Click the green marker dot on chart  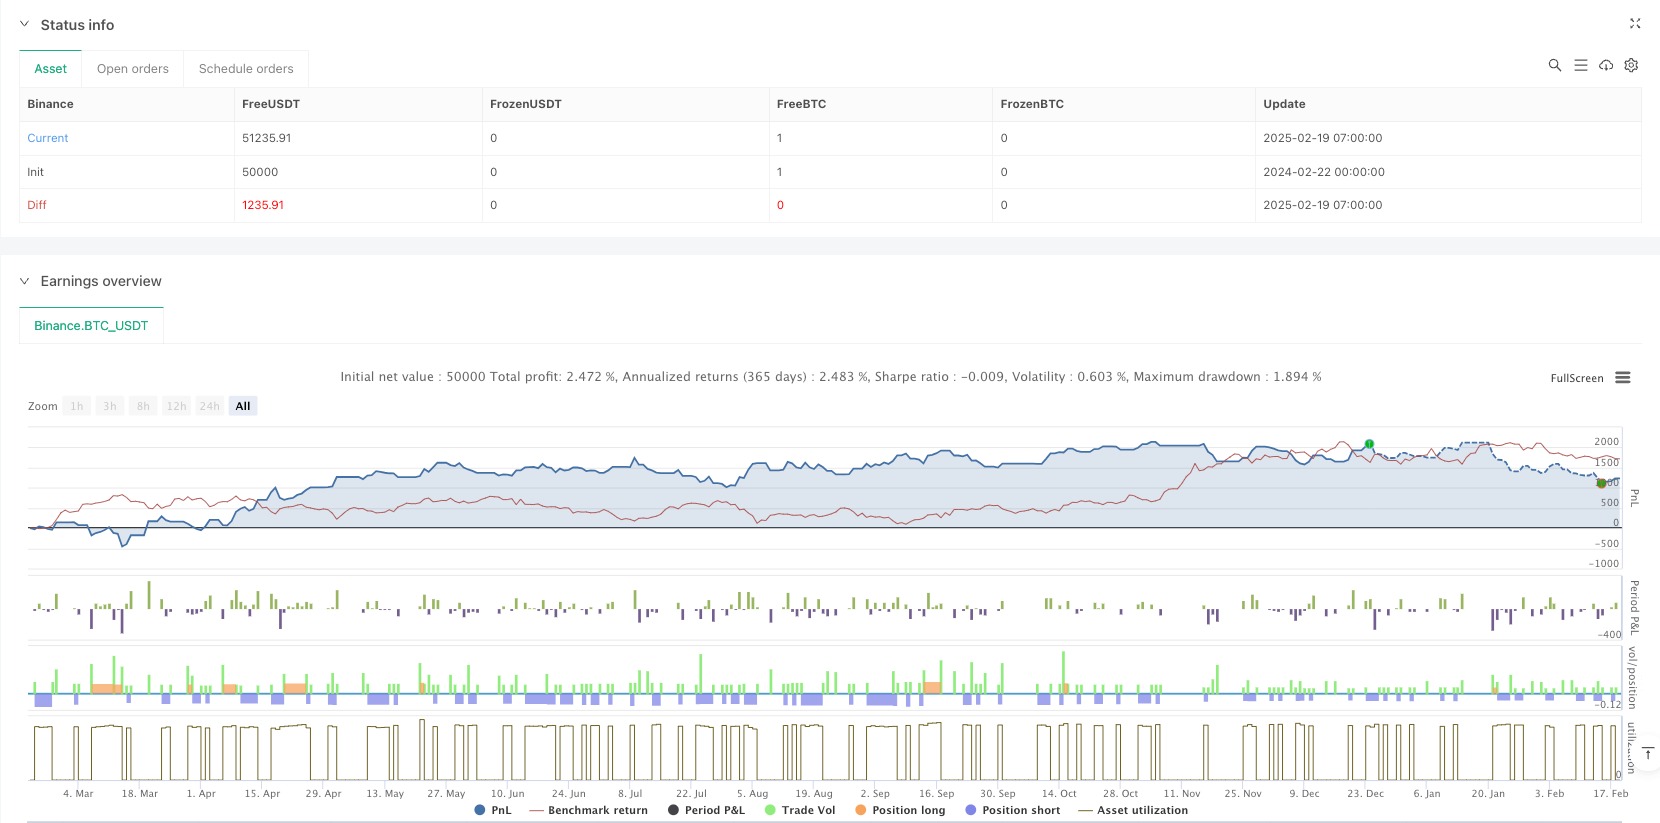click(1369, 444)
